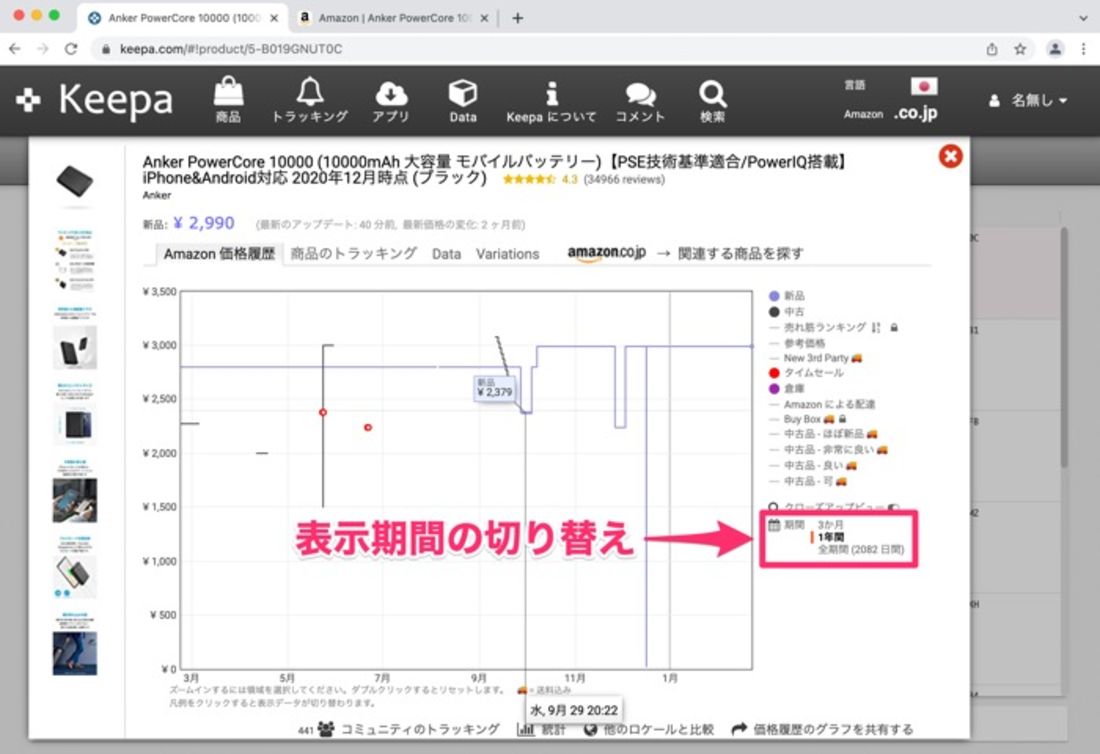Reload the page in browser
Image resolution: width=1100 pixels, height=754 pixels.
71,48
